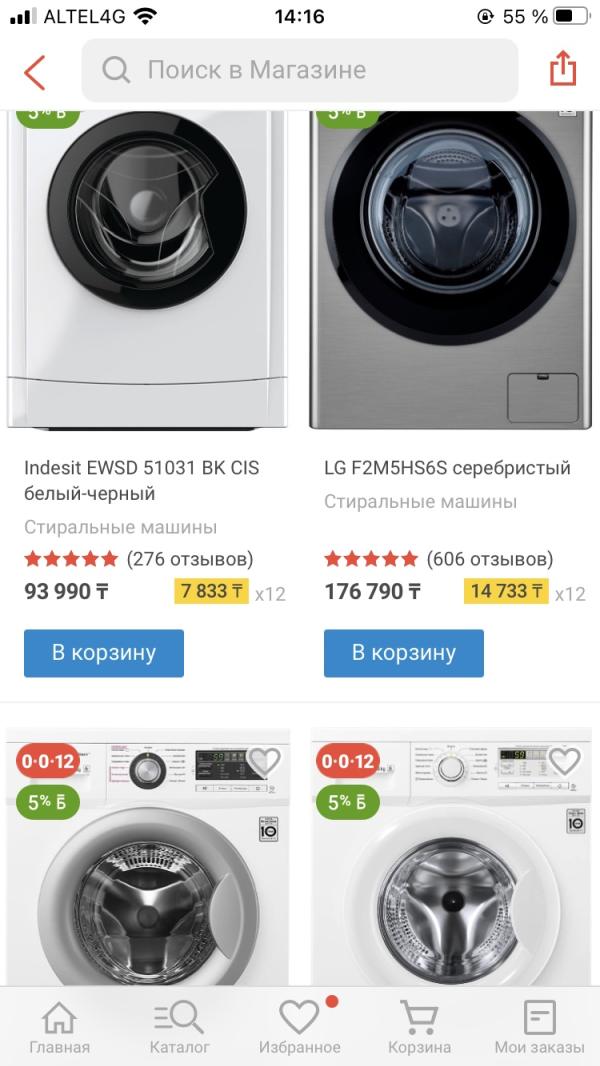Screen dimensions: 600x1066
Task: Tap the 0-0-12 badge on bottom-left product
Action: pyautogui.click(x=47, y=762)
